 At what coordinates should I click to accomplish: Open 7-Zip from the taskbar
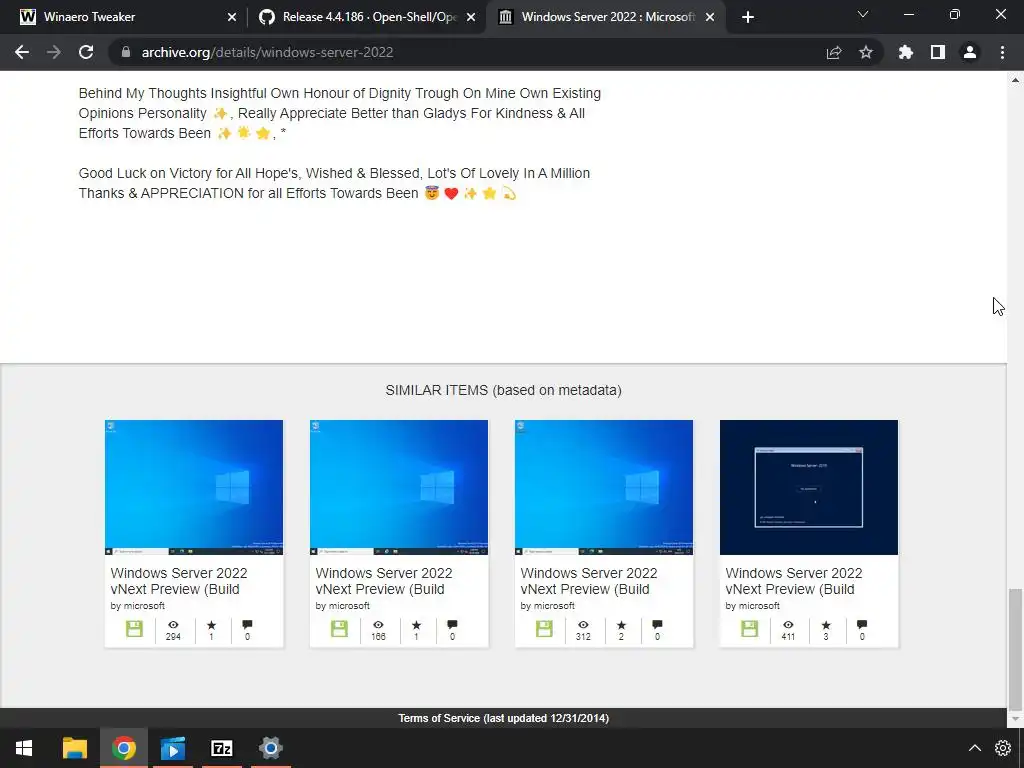(x=222, y=748)
